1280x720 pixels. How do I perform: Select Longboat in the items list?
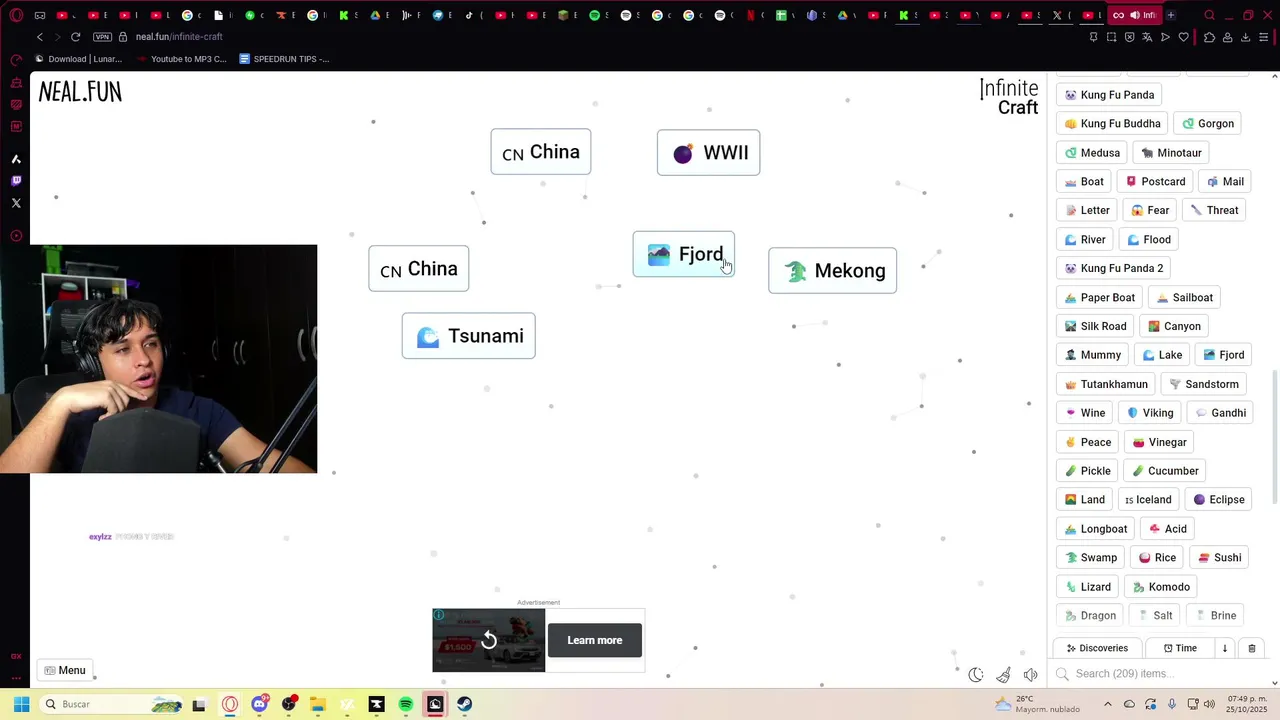coord(1096,529)
